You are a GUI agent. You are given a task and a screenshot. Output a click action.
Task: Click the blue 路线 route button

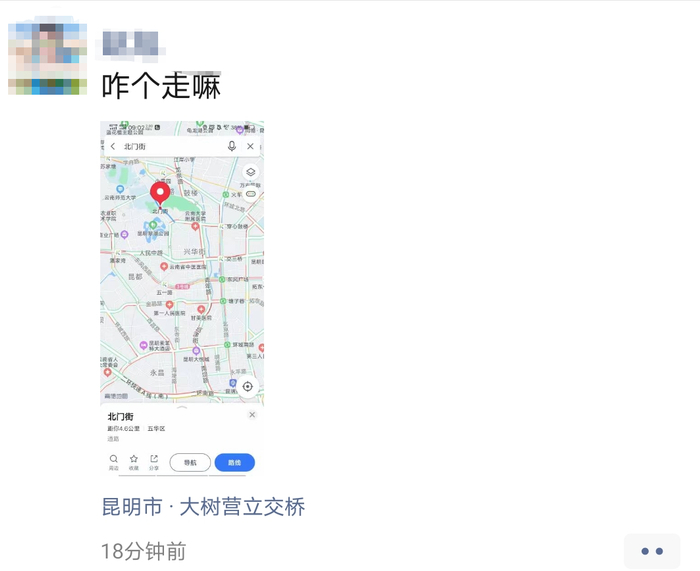pos(235,463)
